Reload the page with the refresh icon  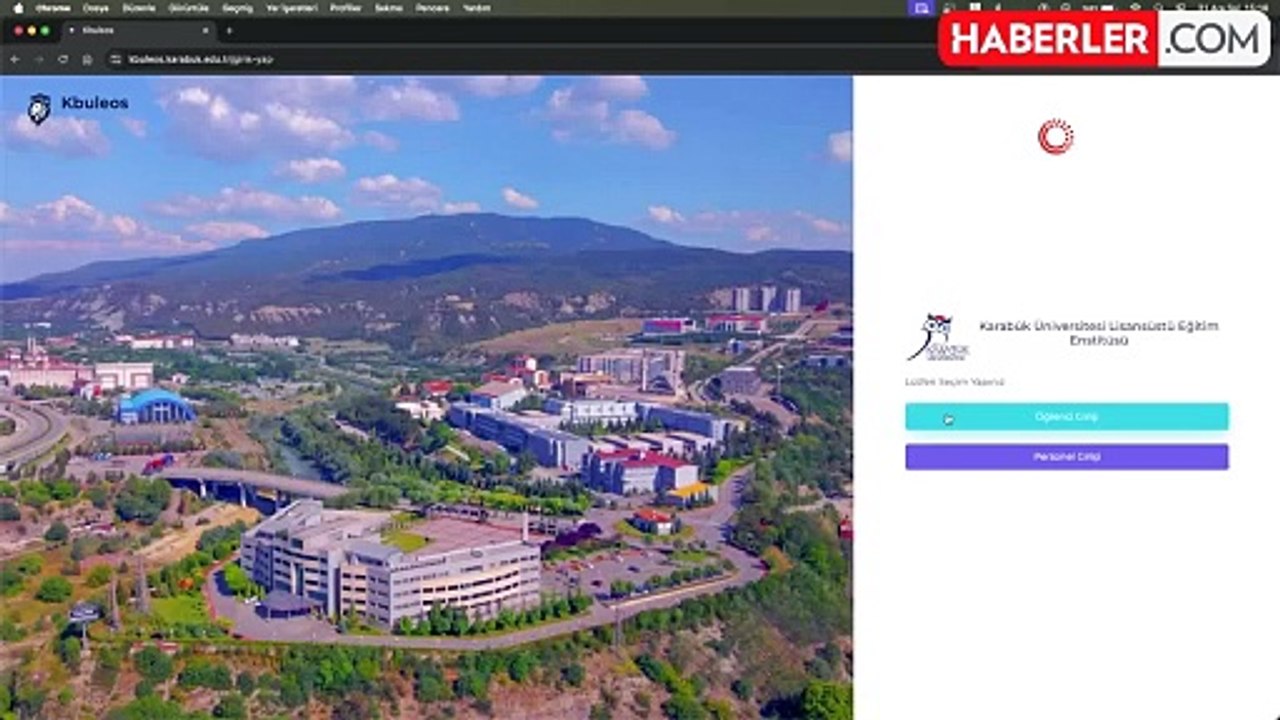62,59
